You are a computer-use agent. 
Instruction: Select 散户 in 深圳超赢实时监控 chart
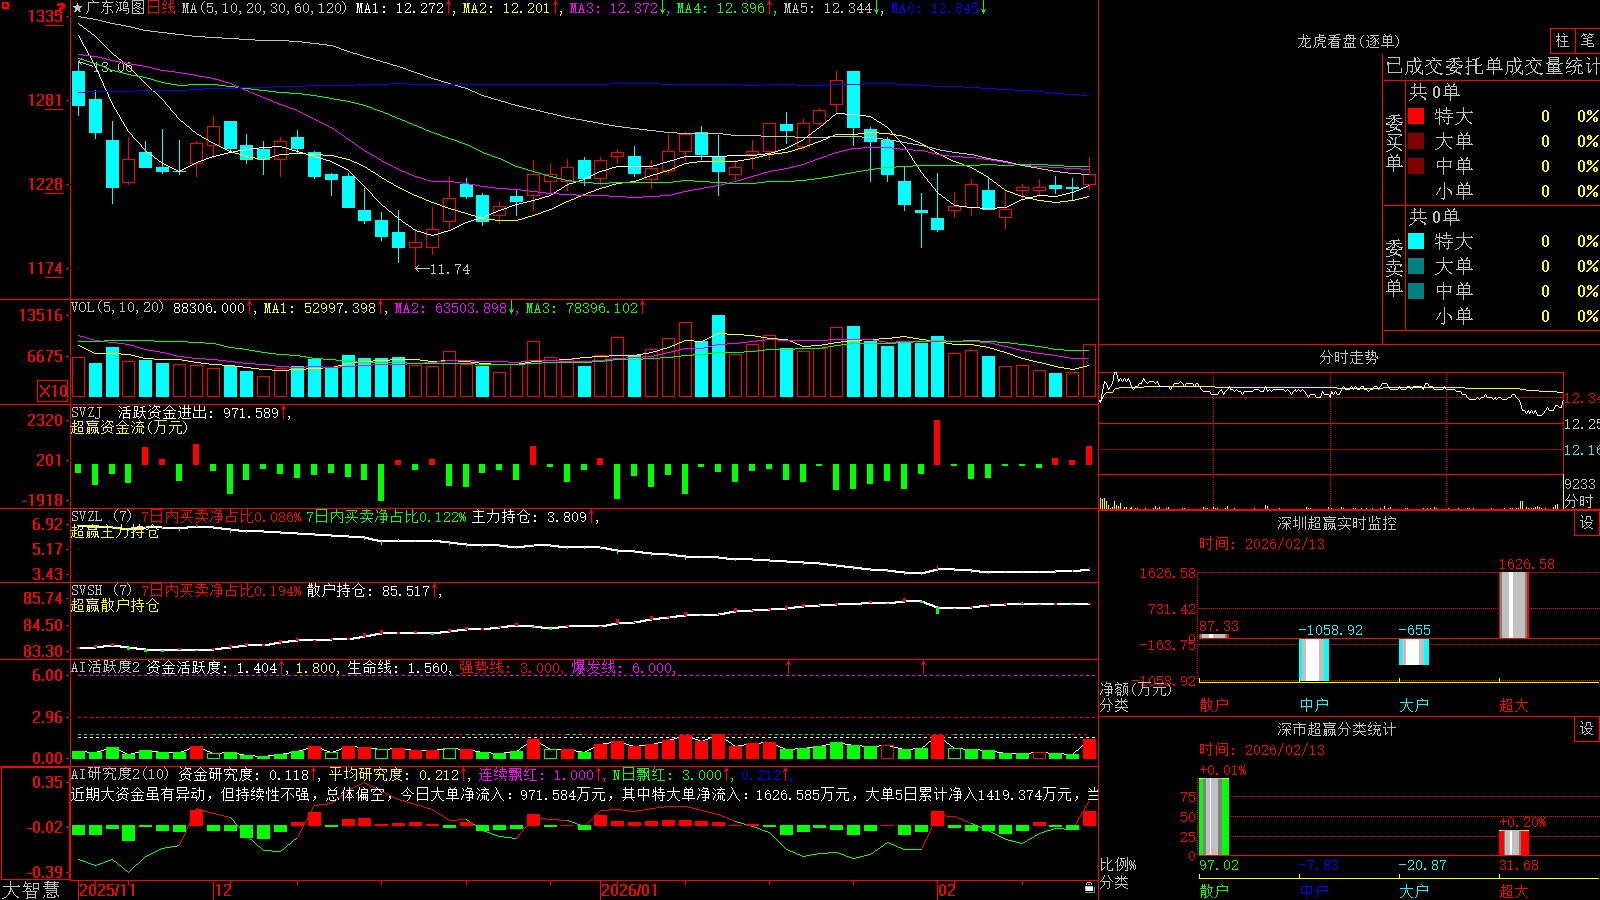pyautogui.click(x=1214, y=705)
